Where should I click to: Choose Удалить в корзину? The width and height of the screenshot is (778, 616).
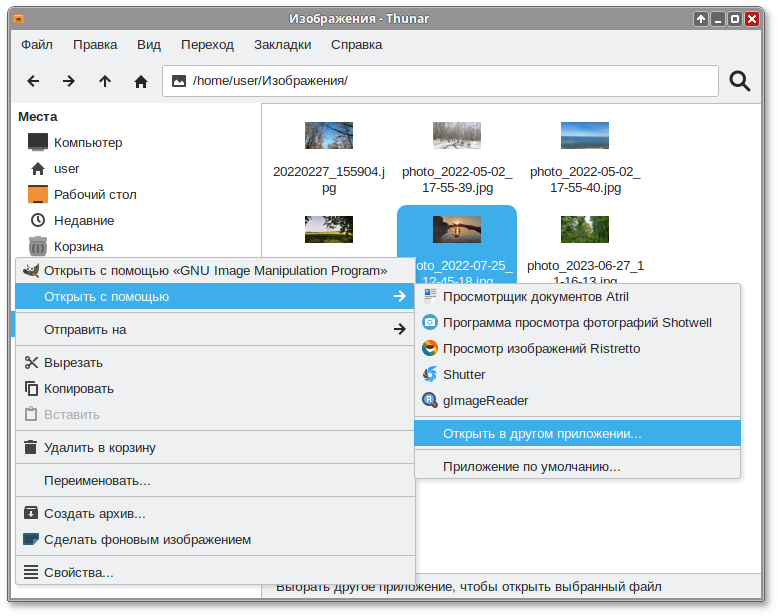(215, 447)
